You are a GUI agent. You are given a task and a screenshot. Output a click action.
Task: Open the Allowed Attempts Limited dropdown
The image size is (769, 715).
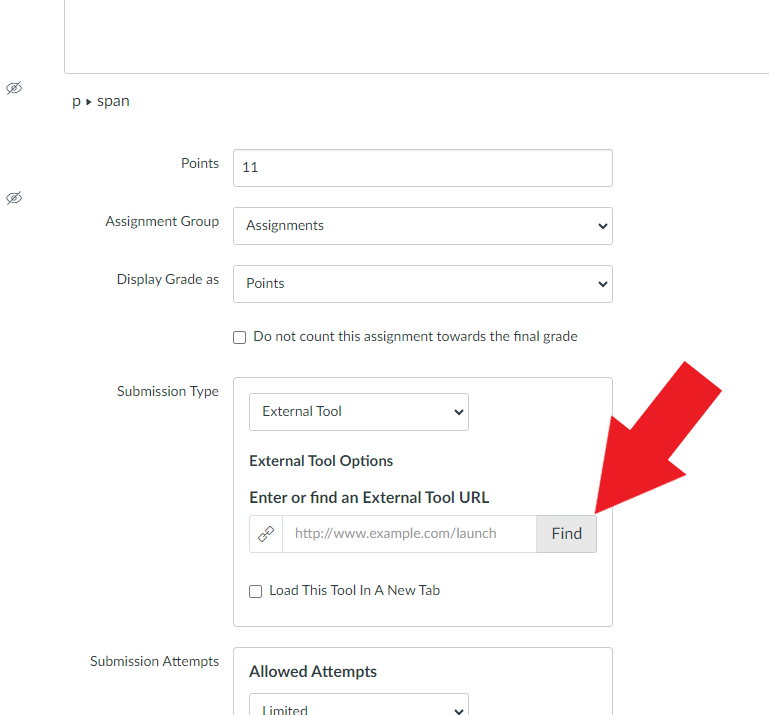(358, 708)
